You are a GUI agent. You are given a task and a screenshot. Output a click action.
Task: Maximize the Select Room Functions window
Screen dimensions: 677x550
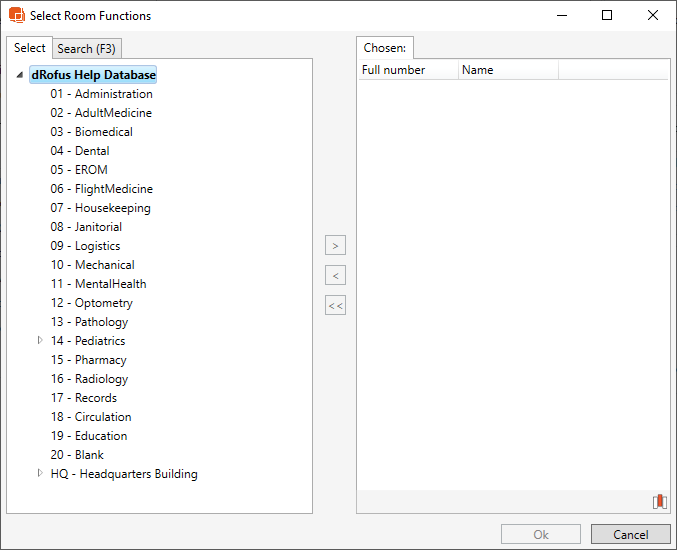tap(607, 16)
